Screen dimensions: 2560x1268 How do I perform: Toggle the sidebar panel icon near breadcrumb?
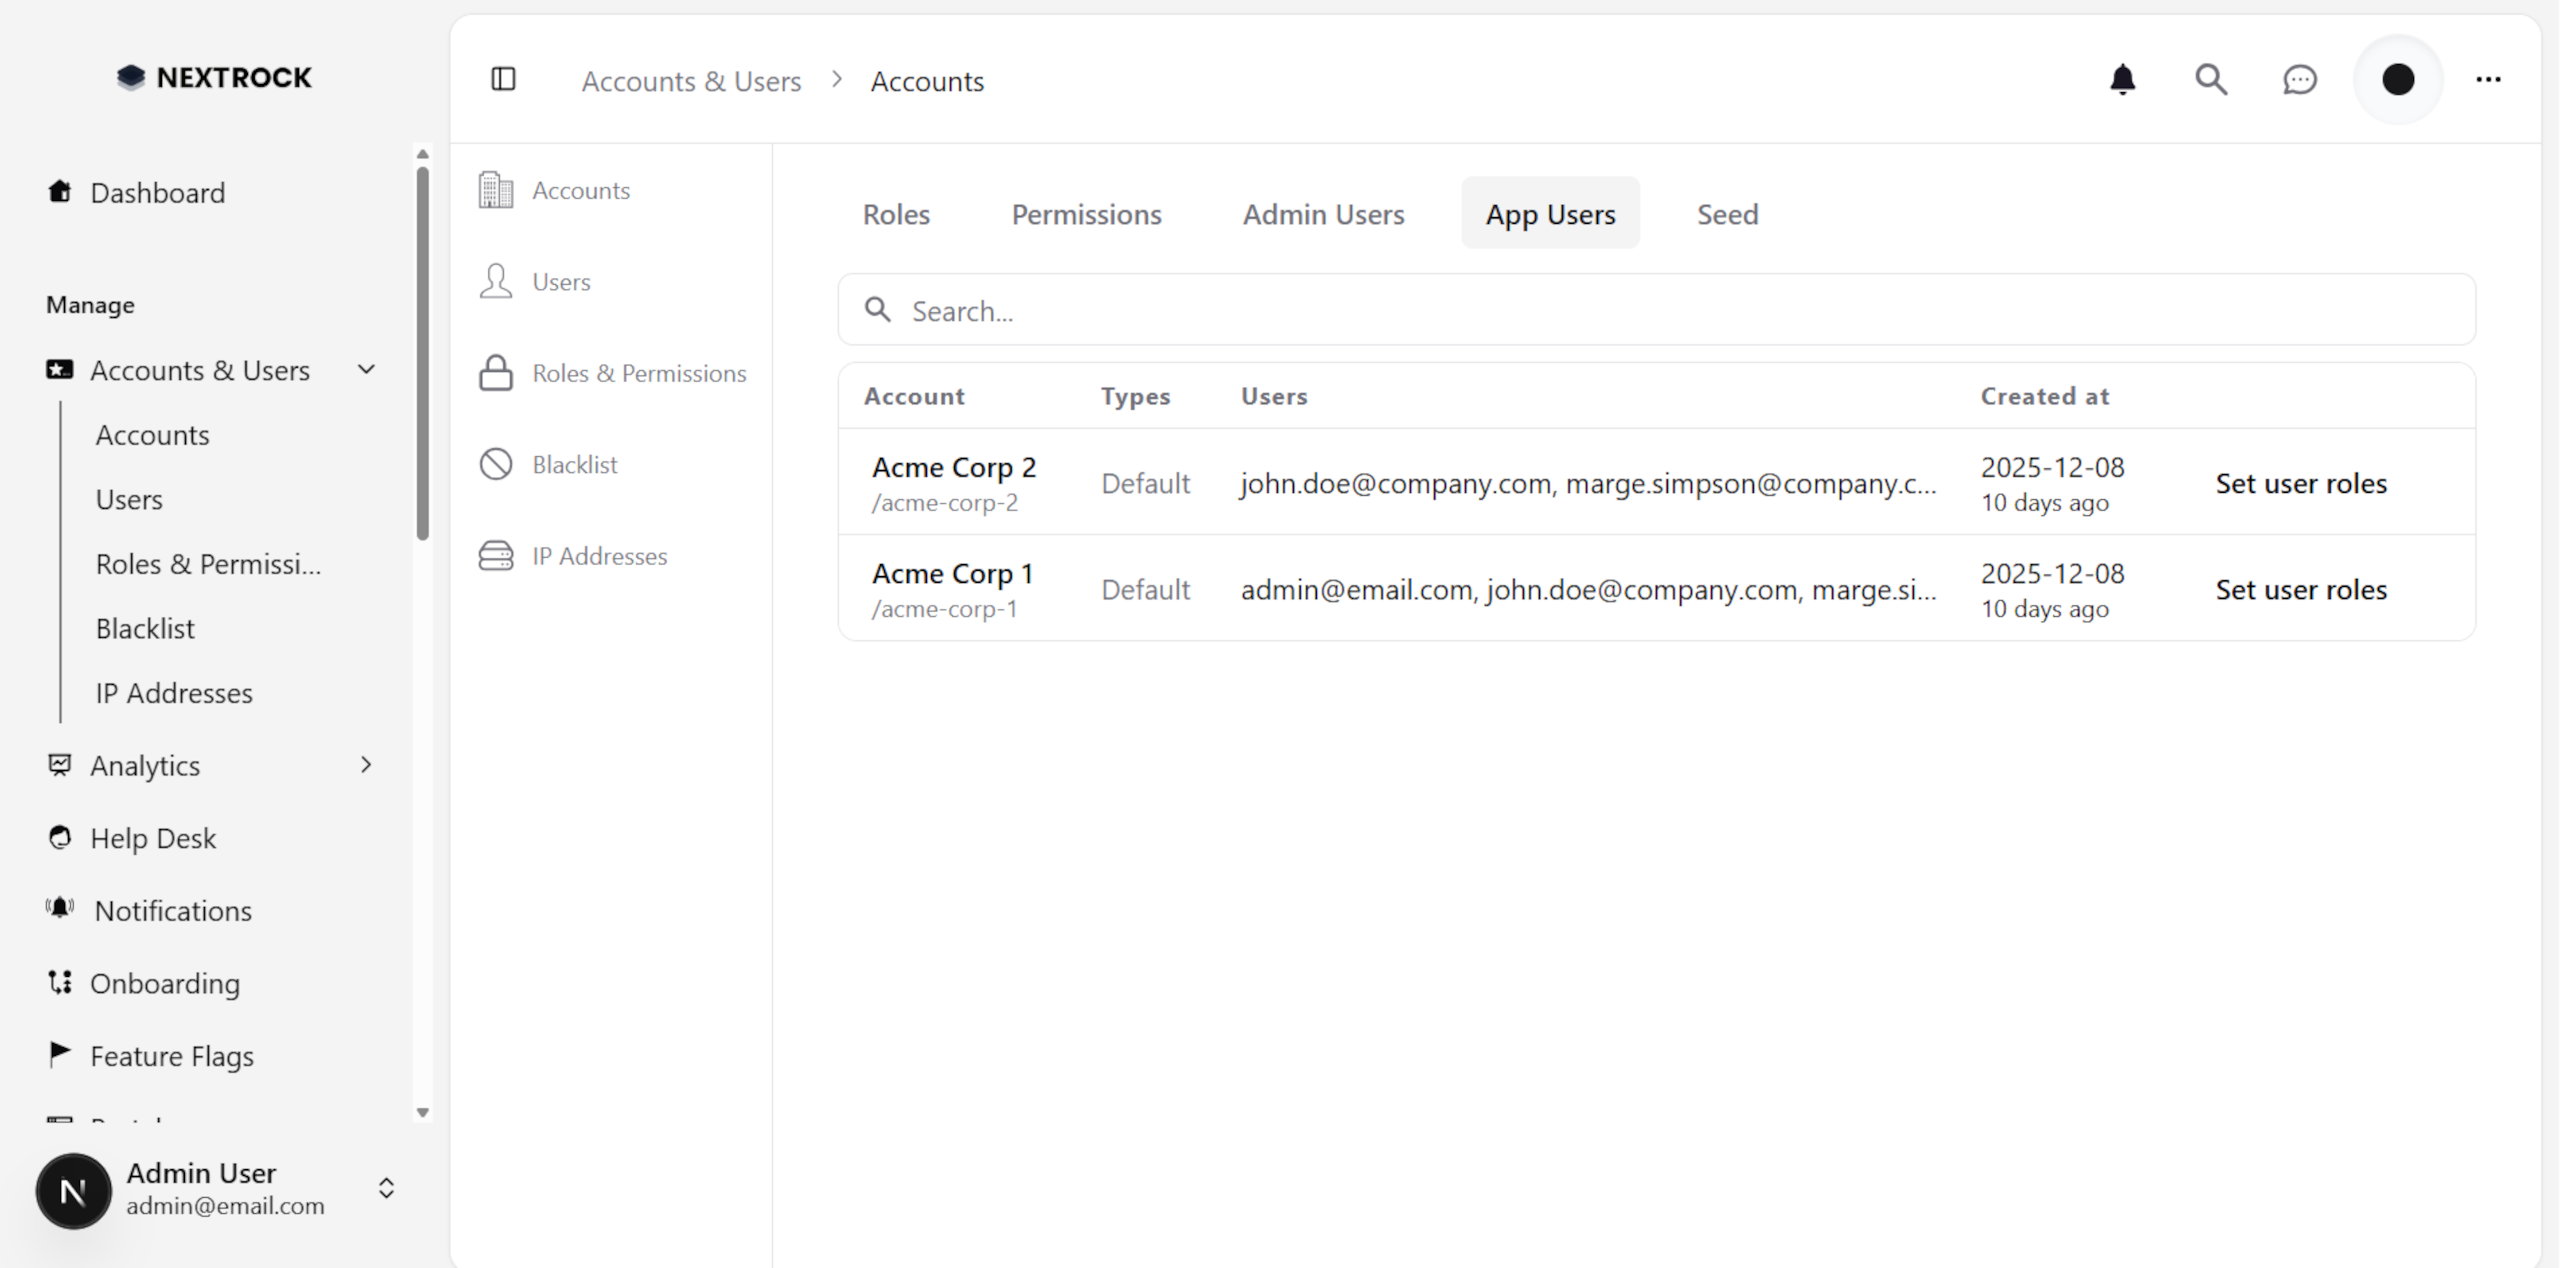(x=503, y=80)
